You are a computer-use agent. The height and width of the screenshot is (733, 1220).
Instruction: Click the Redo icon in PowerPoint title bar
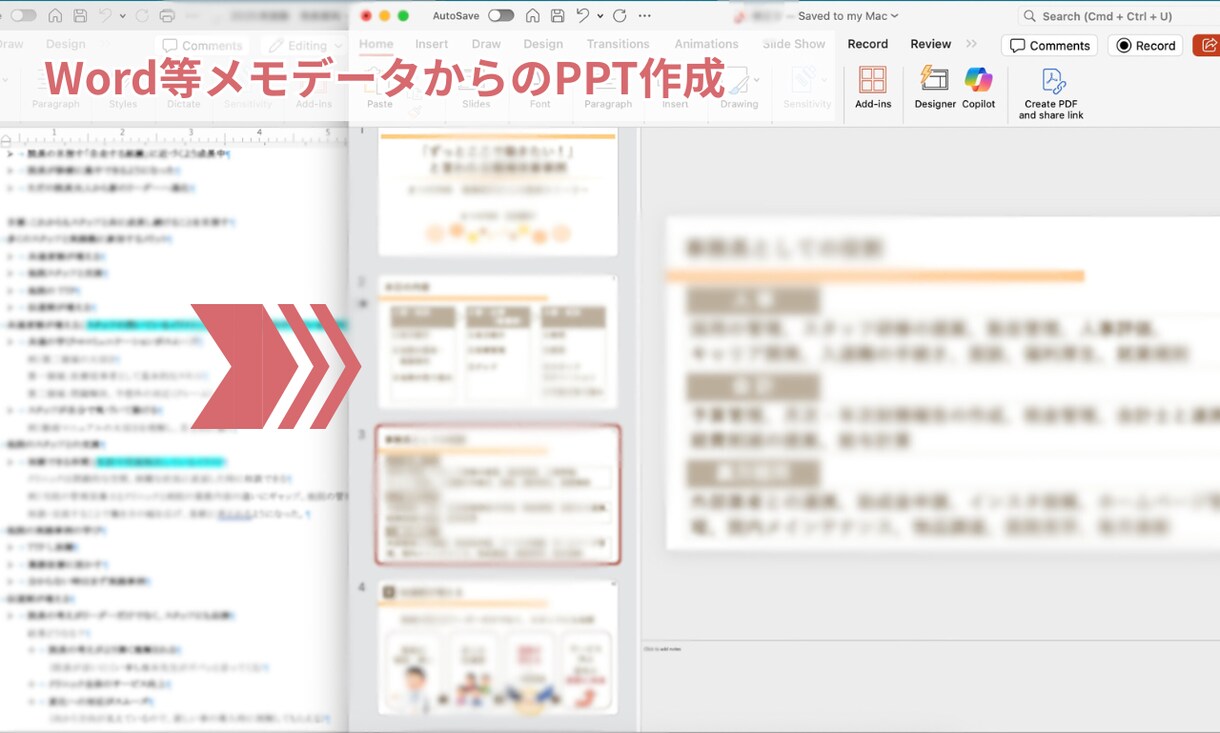tap(620, 16)
